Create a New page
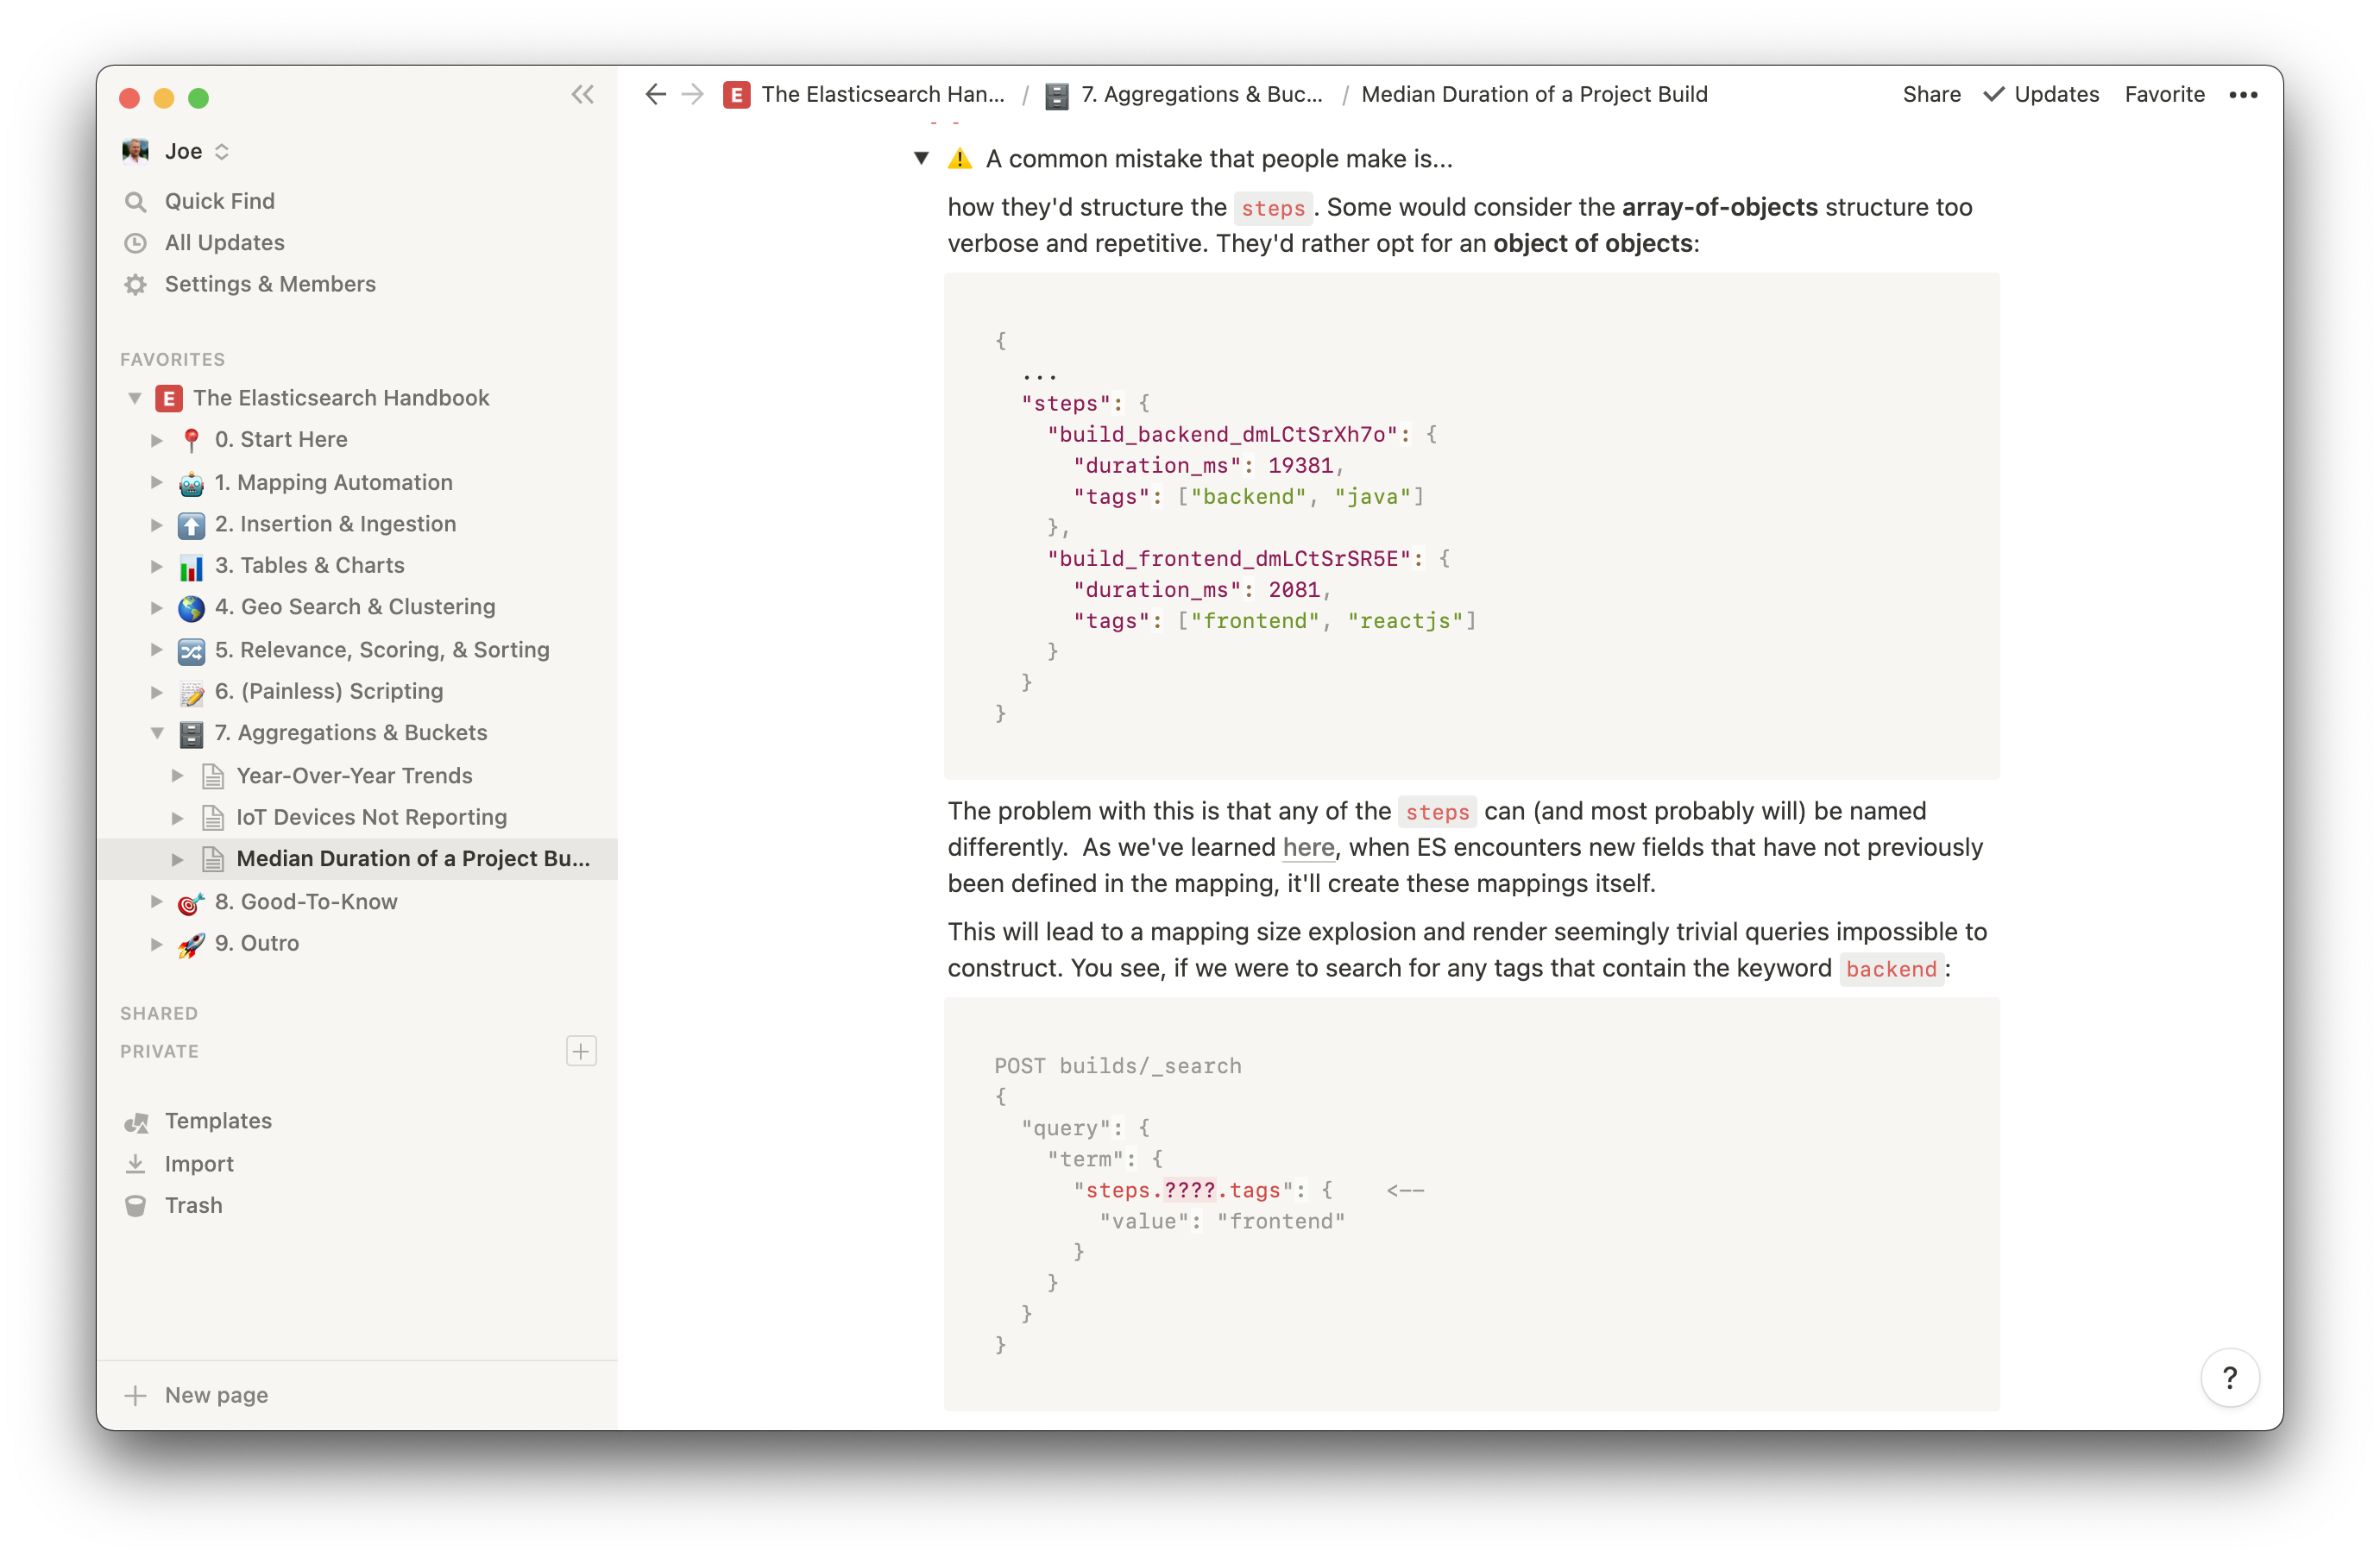Viewport: 2380px width, 1558px height. [x=215, y=1394]
